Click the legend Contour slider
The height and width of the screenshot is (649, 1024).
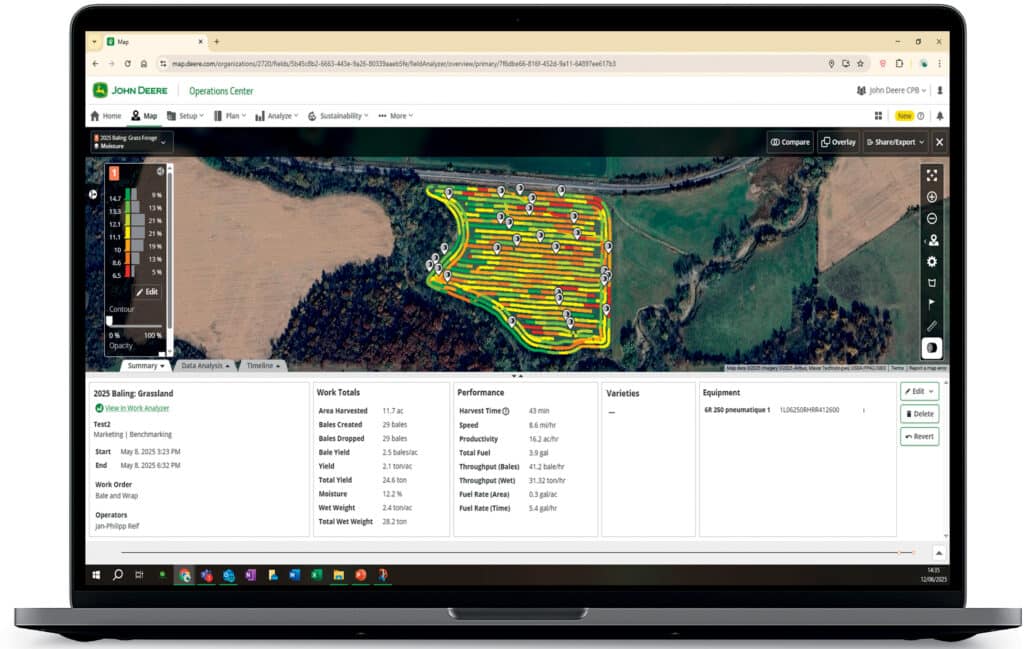(x=110, y=321)
